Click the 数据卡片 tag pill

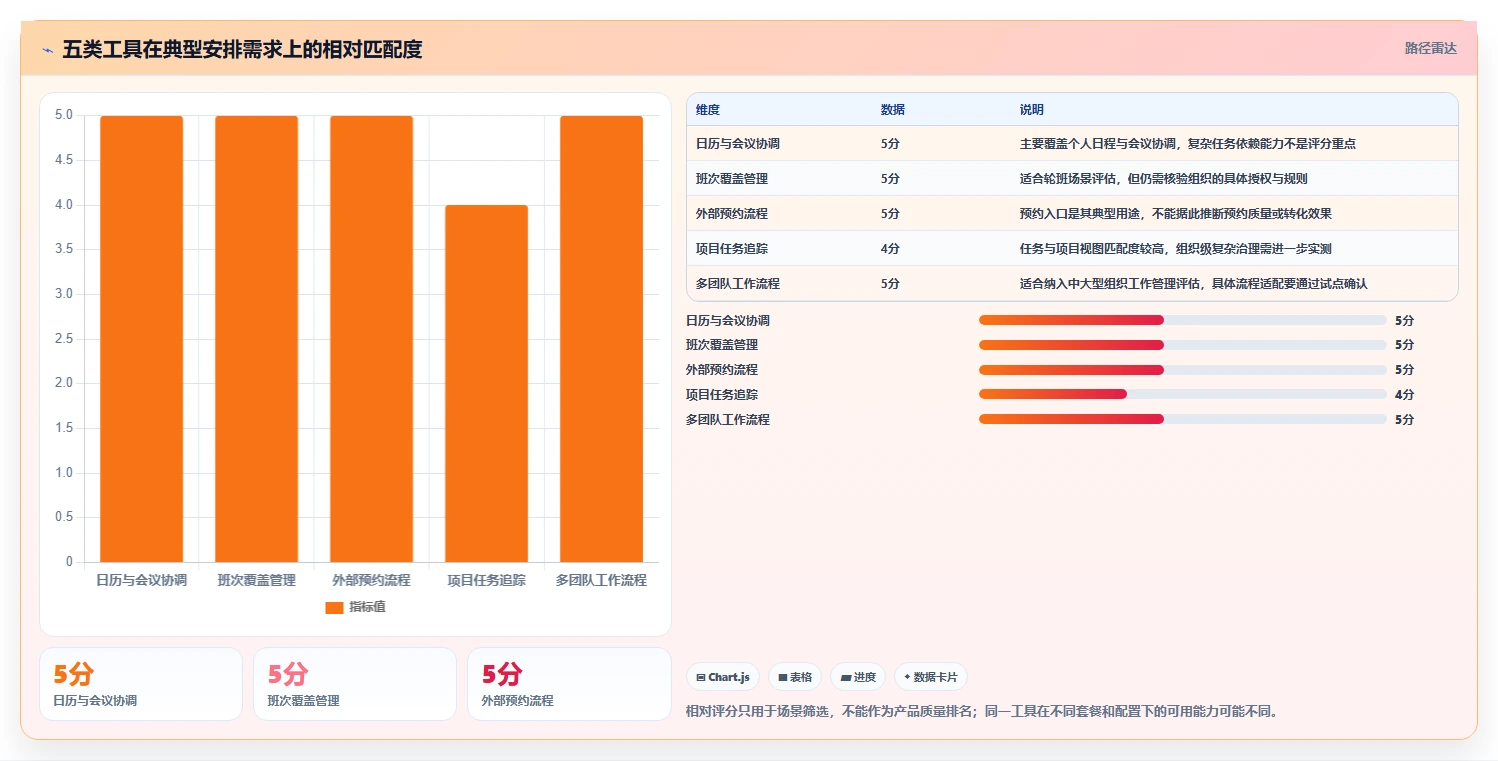[x=931, y=677]
